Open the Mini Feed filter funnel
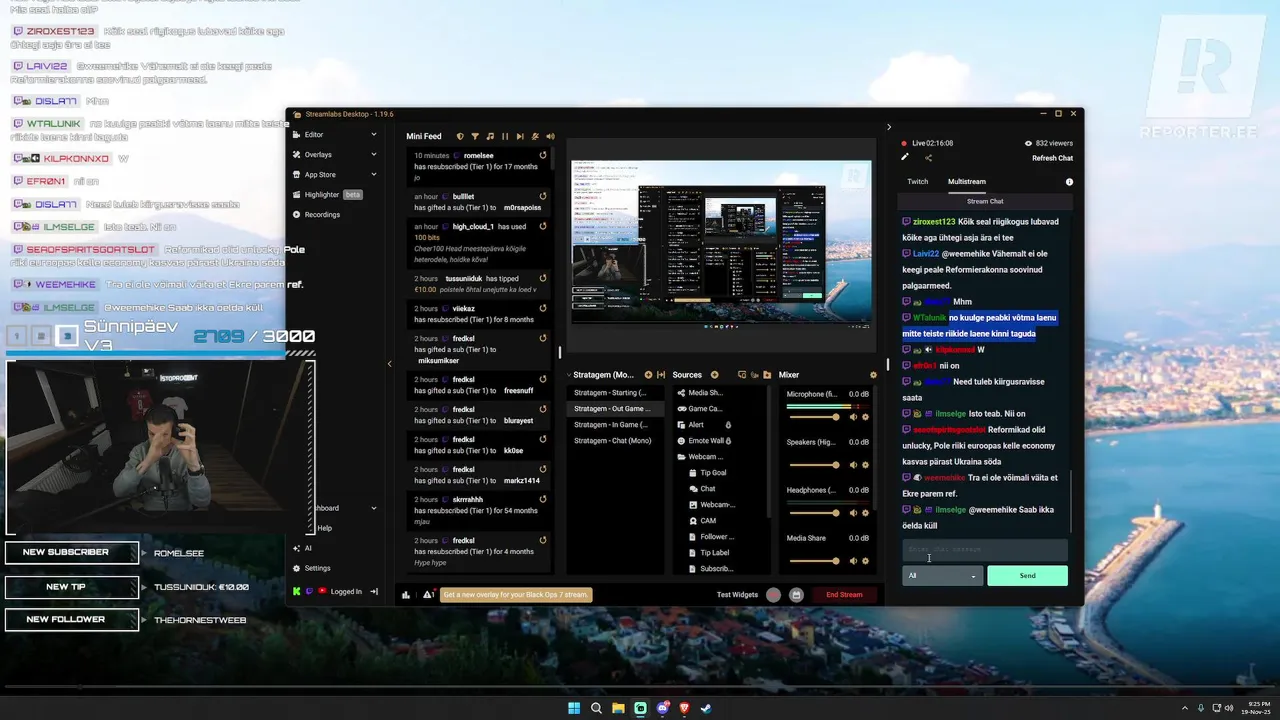 tap(475, 136)
